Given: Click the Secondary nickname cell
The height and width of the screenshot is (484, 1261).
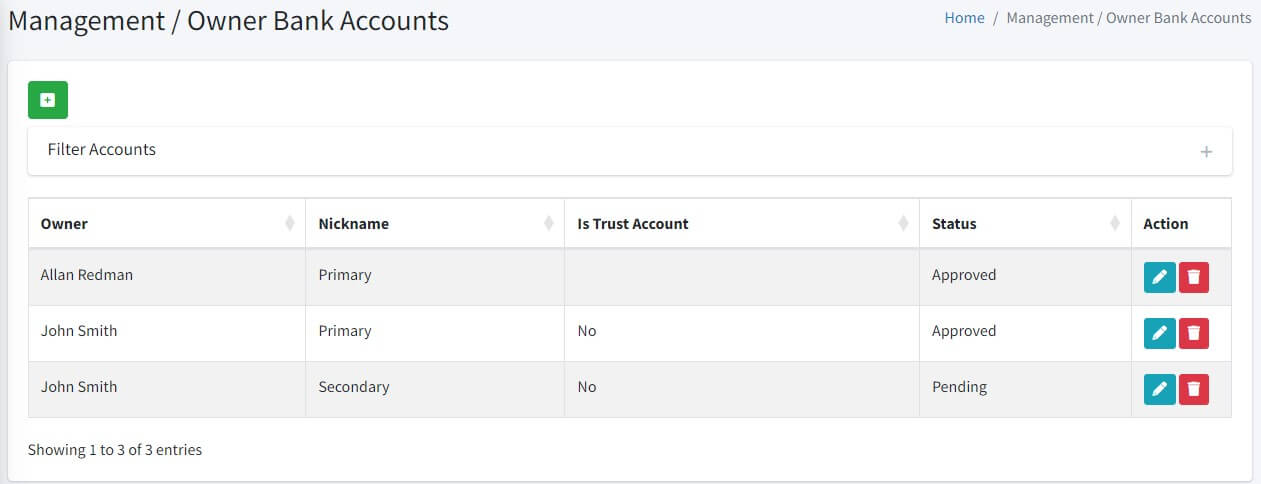Looking at the screenshot, I should 435,389.
